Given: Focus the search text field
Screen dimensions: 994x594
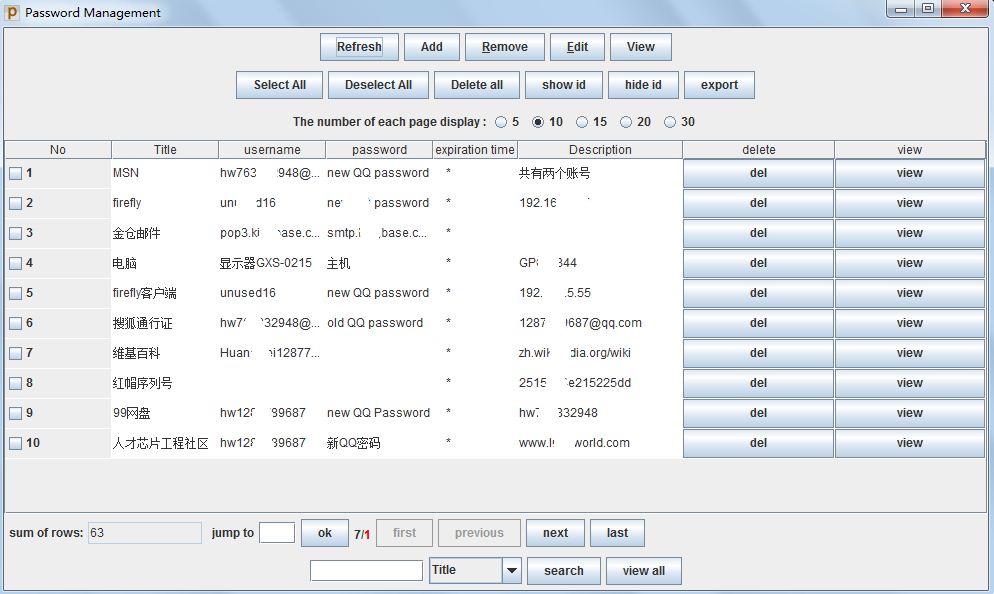Looking at the screenshot, I should [366, 571].
